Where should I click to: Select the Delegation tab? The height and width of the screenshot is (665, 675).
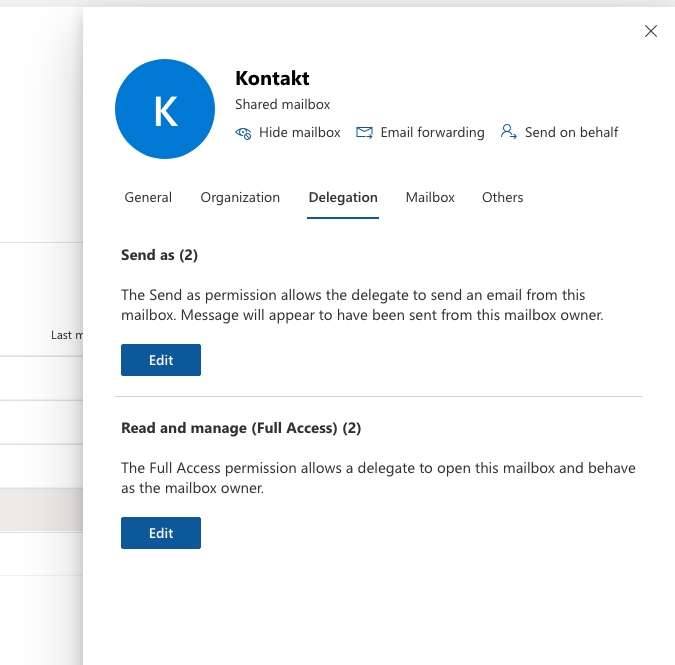(343, 198)
